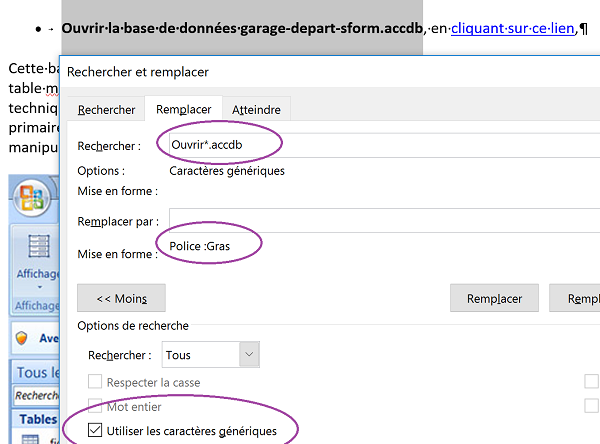
Task: Click the Remplacer button
Action: pos(494,298)
